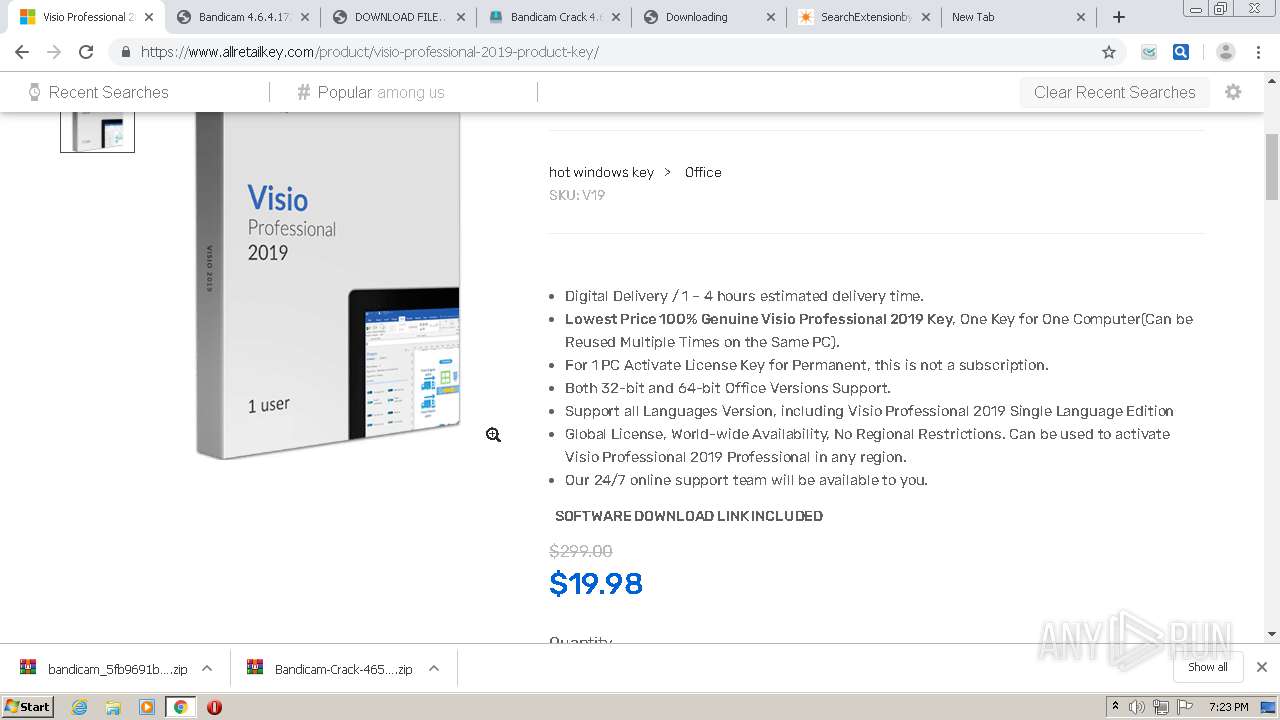
Task: Open the network tray icon
Action: [1161, 707]
